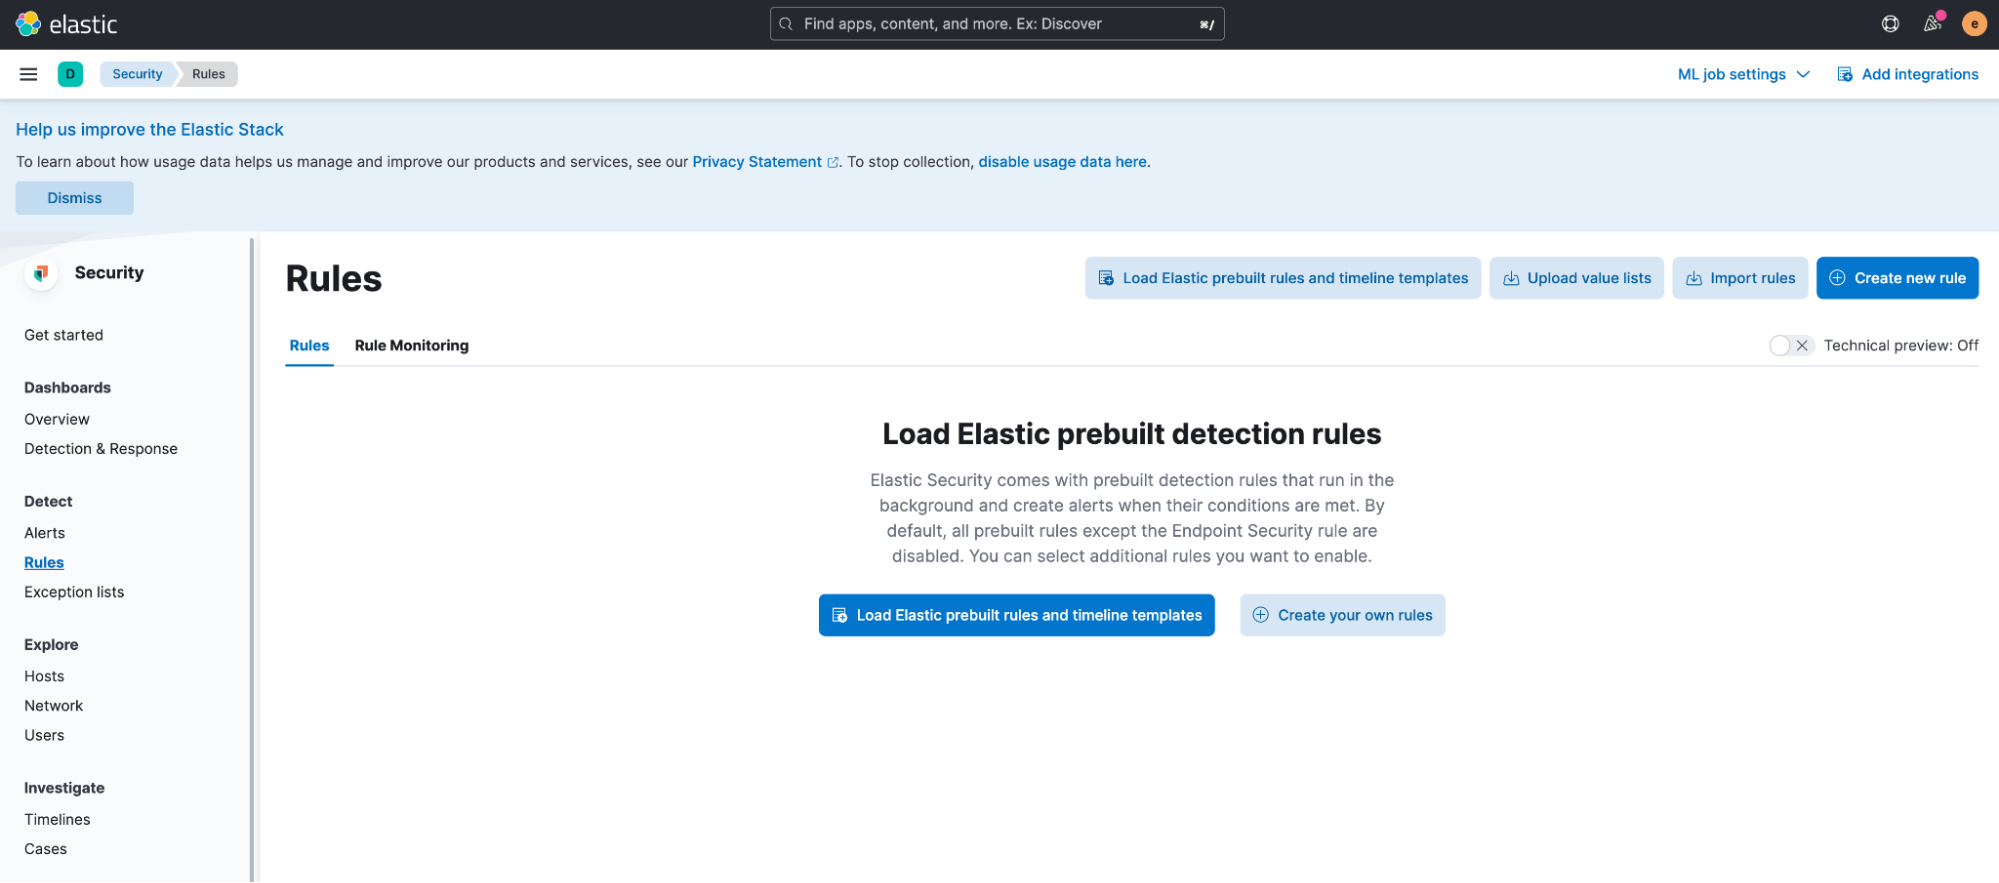Open the newsfeed announcements icon

point(1933,24)
